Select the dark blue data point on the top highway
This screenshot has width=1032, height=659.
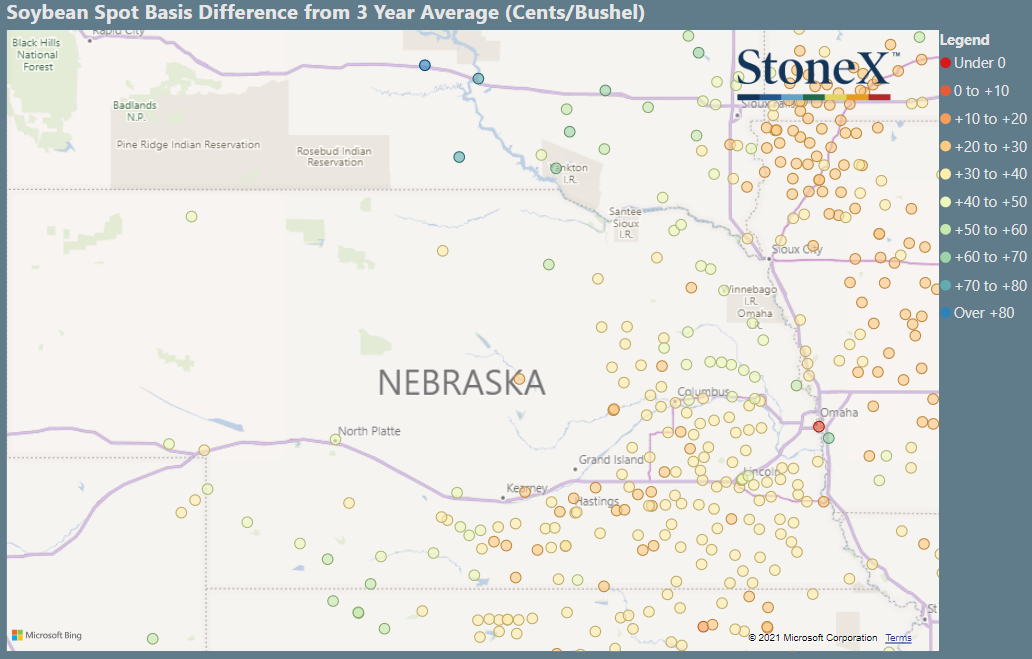tap(425, 65)
